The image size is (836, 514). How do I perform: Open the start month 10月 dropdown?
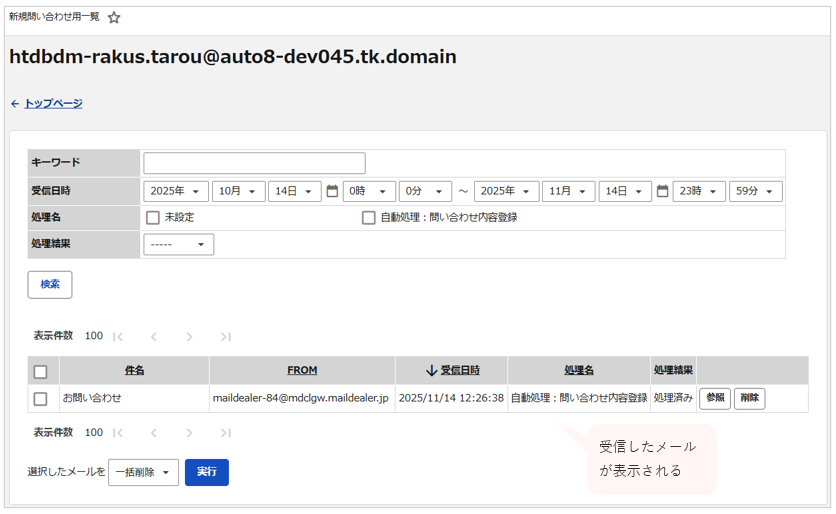(238, 191)
